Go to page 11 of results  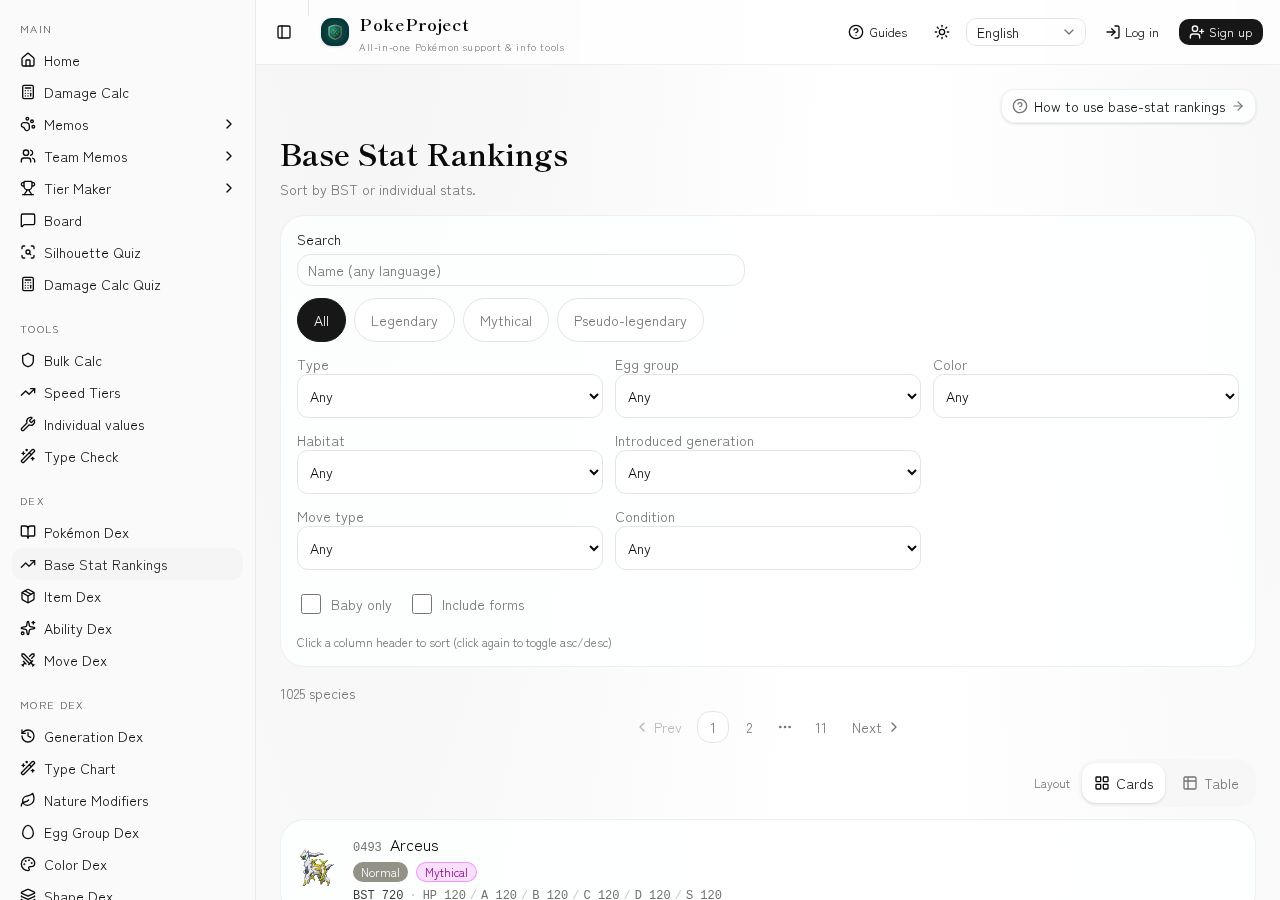pos(821,727)
